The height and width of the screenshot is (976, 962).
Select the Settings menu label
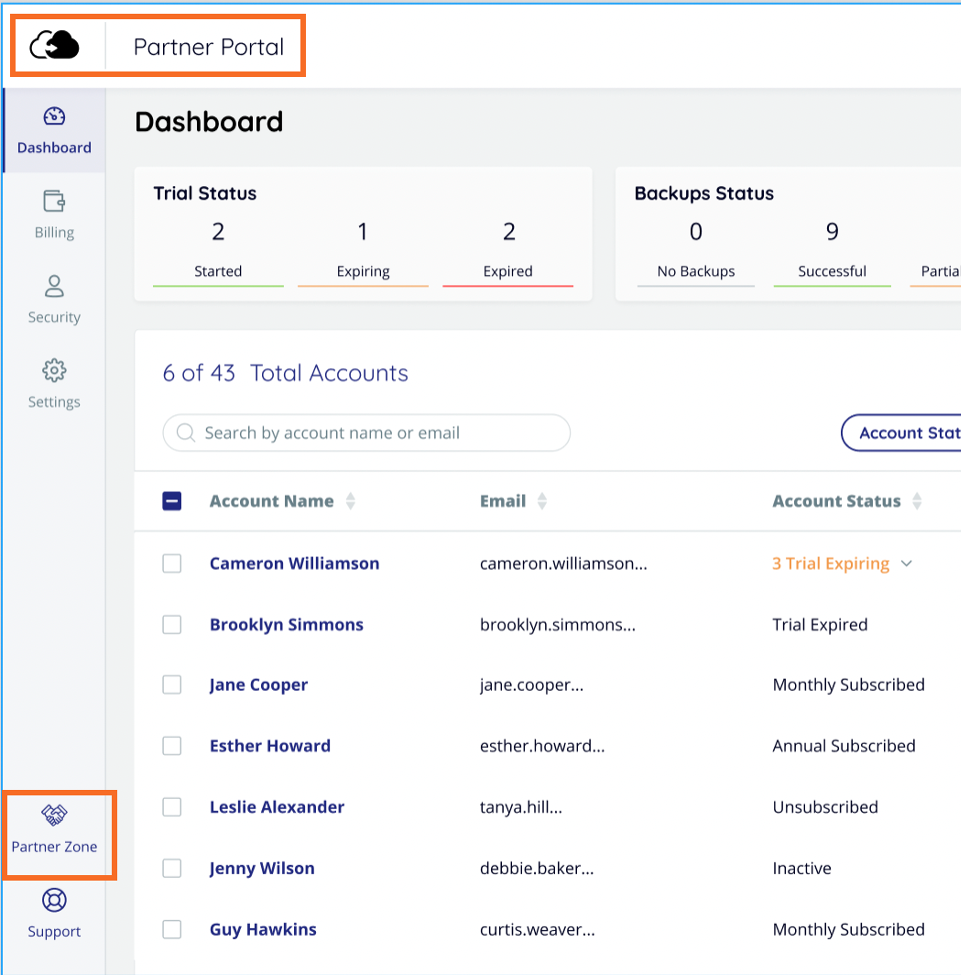pyautogui.click(x=54, y=401)
